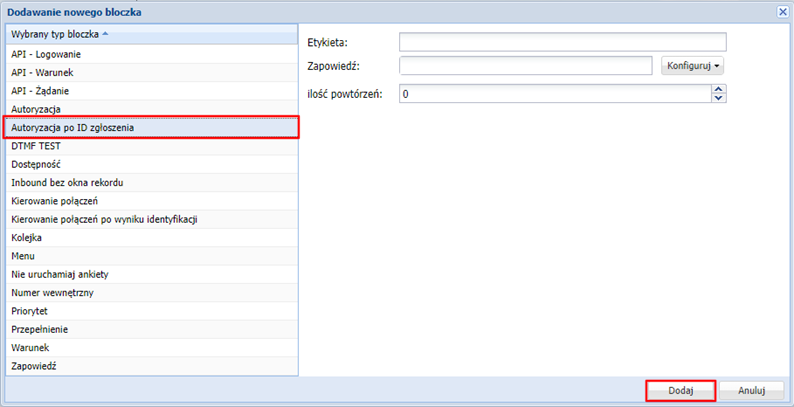Image resolution: width=794 pixels, height=407 pixels.
Task: Select Numer wewnętrzny block type
Action: [152, 293]
